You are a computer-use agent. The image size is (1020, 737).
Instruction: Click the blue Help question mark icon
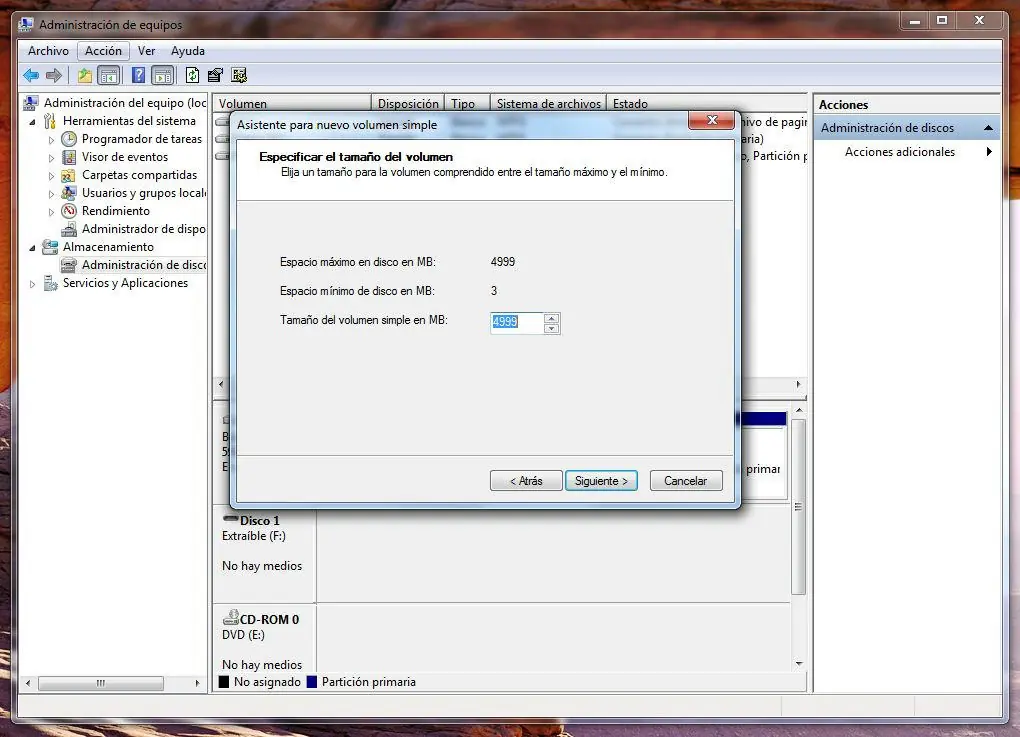coord(139,75)
